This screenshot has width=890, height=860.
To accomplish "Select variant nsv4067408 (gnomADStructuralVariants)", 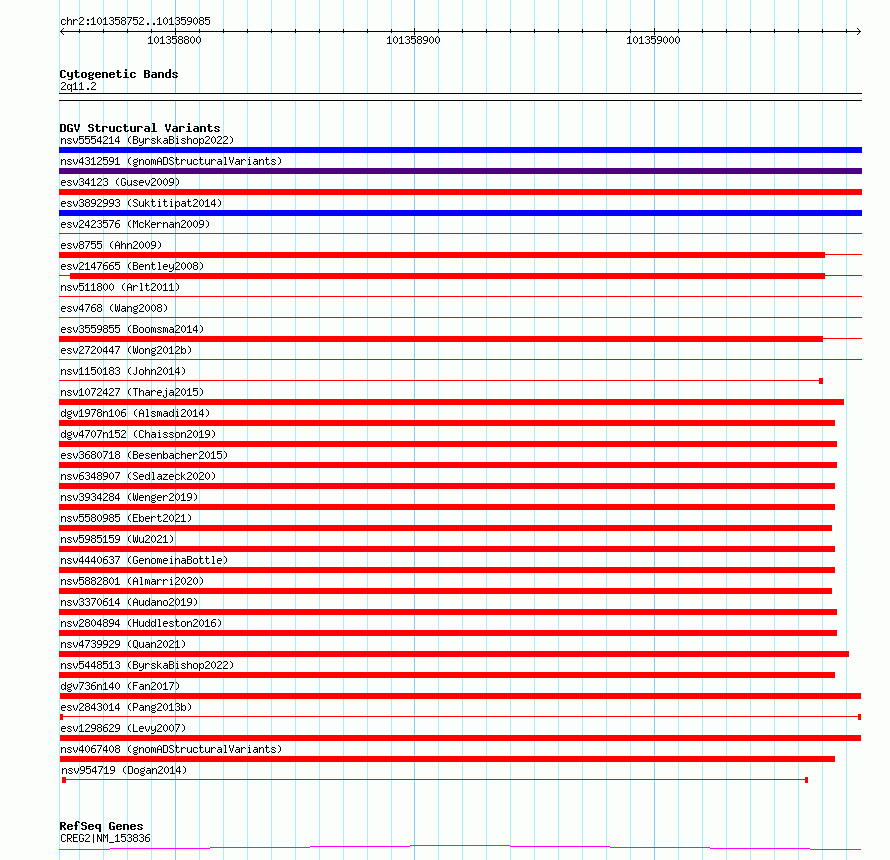I will click(x=171, y=749).
